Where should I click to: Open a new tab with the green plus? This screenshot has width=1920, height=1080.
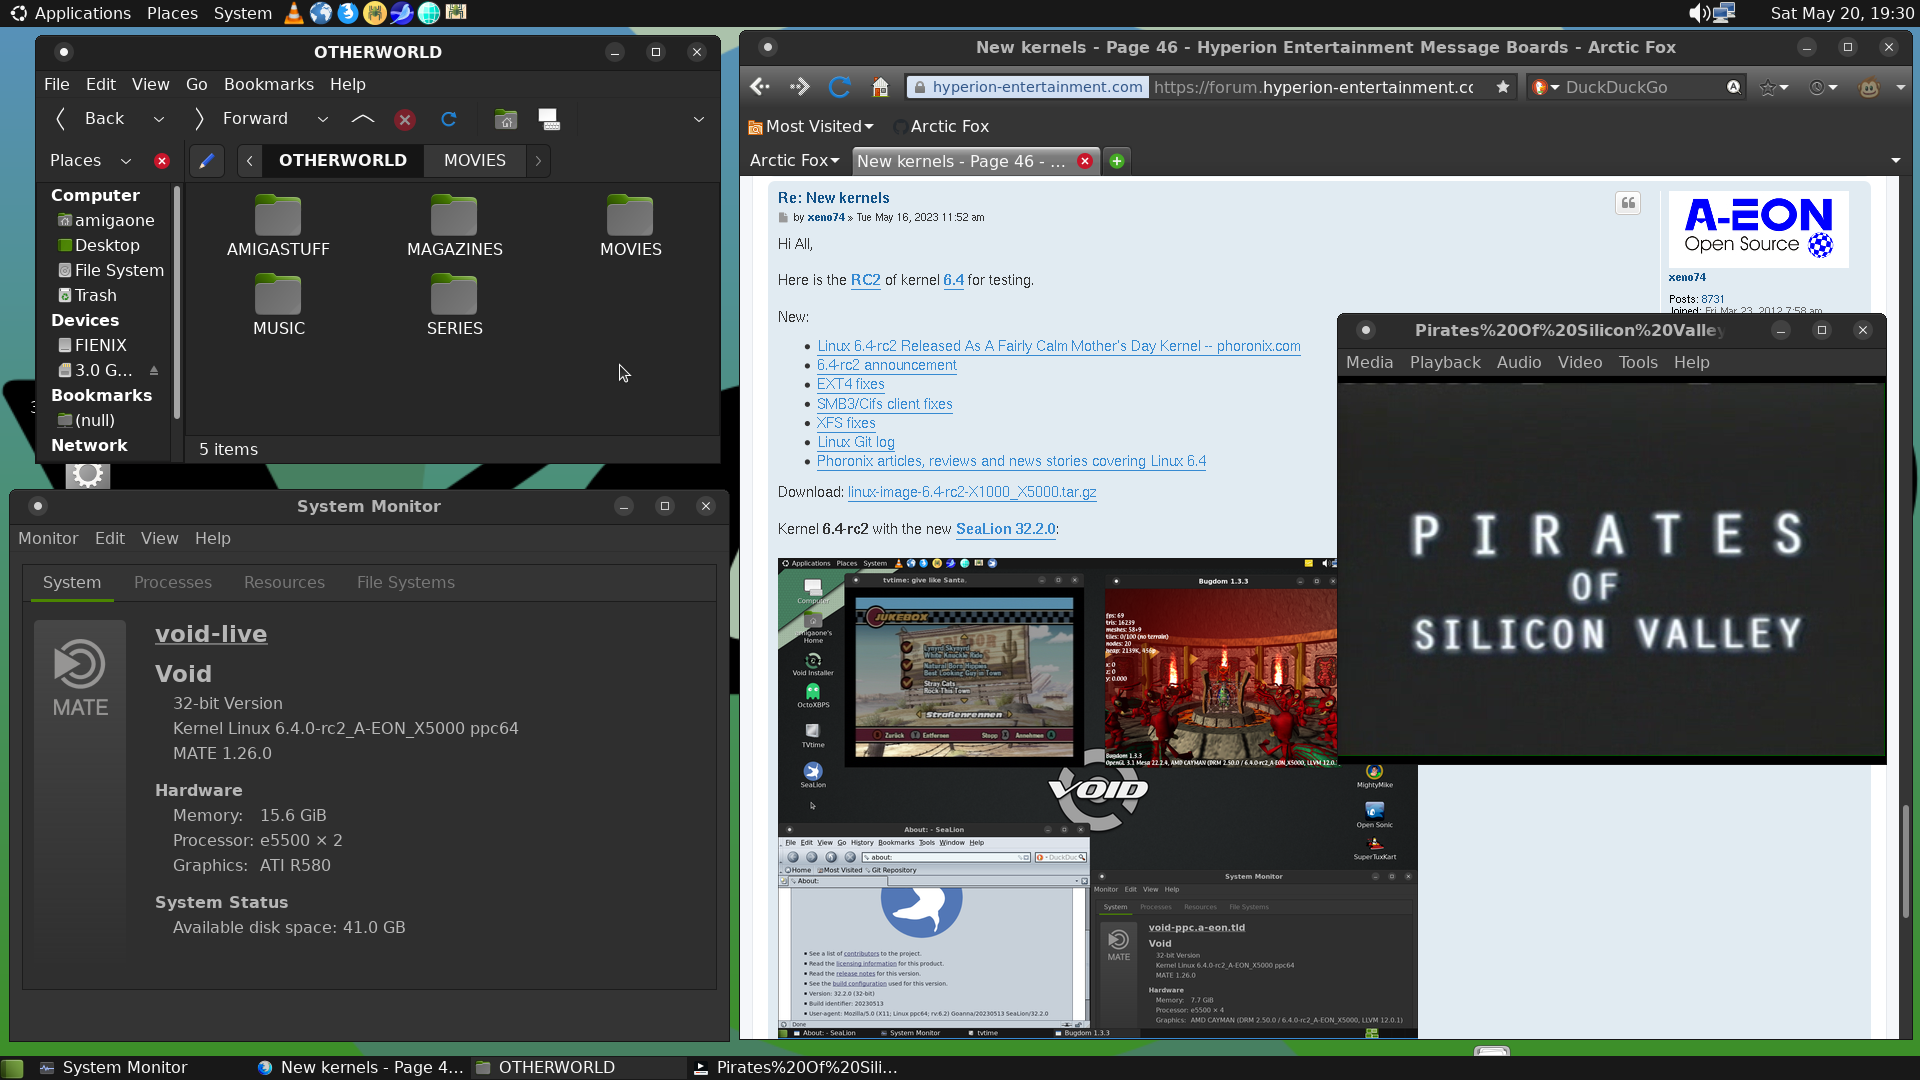coord(1117,161)
